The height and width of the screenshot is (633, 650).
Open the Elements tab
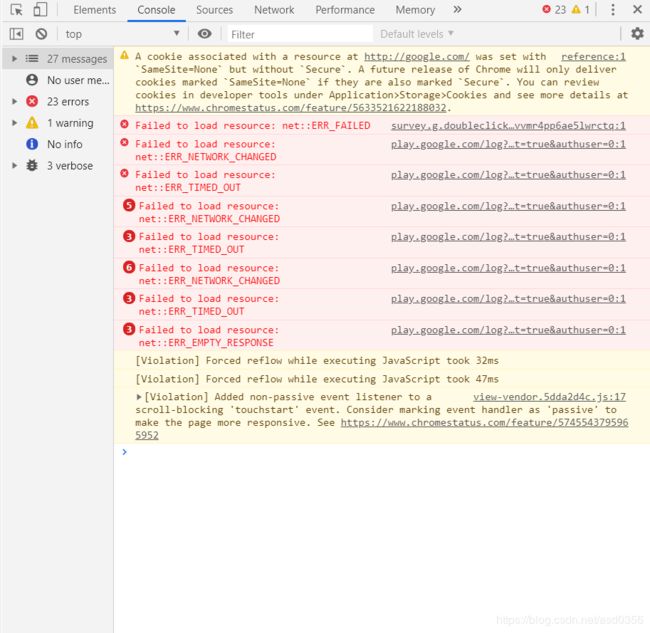tap(95, 10)
